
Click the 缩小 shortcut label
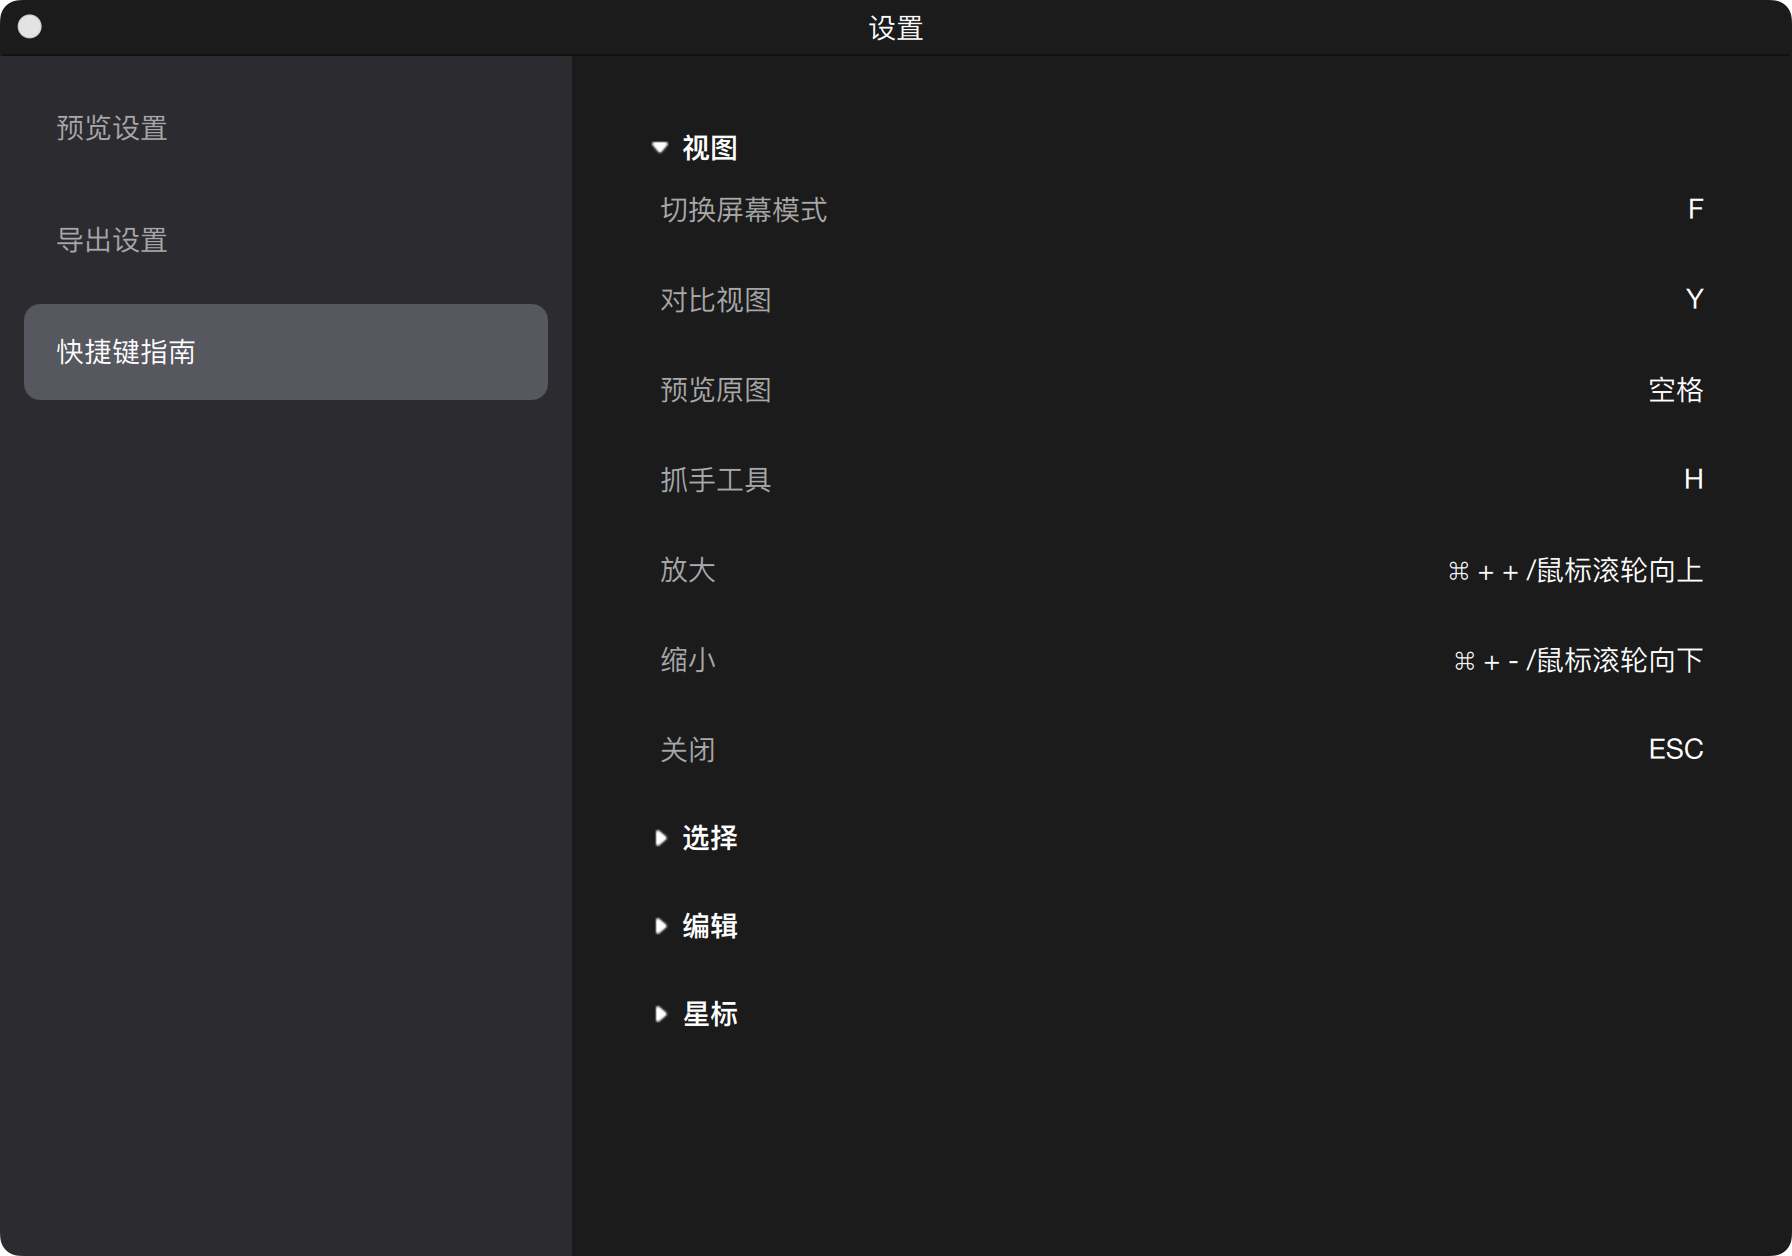tap(687, 660)
